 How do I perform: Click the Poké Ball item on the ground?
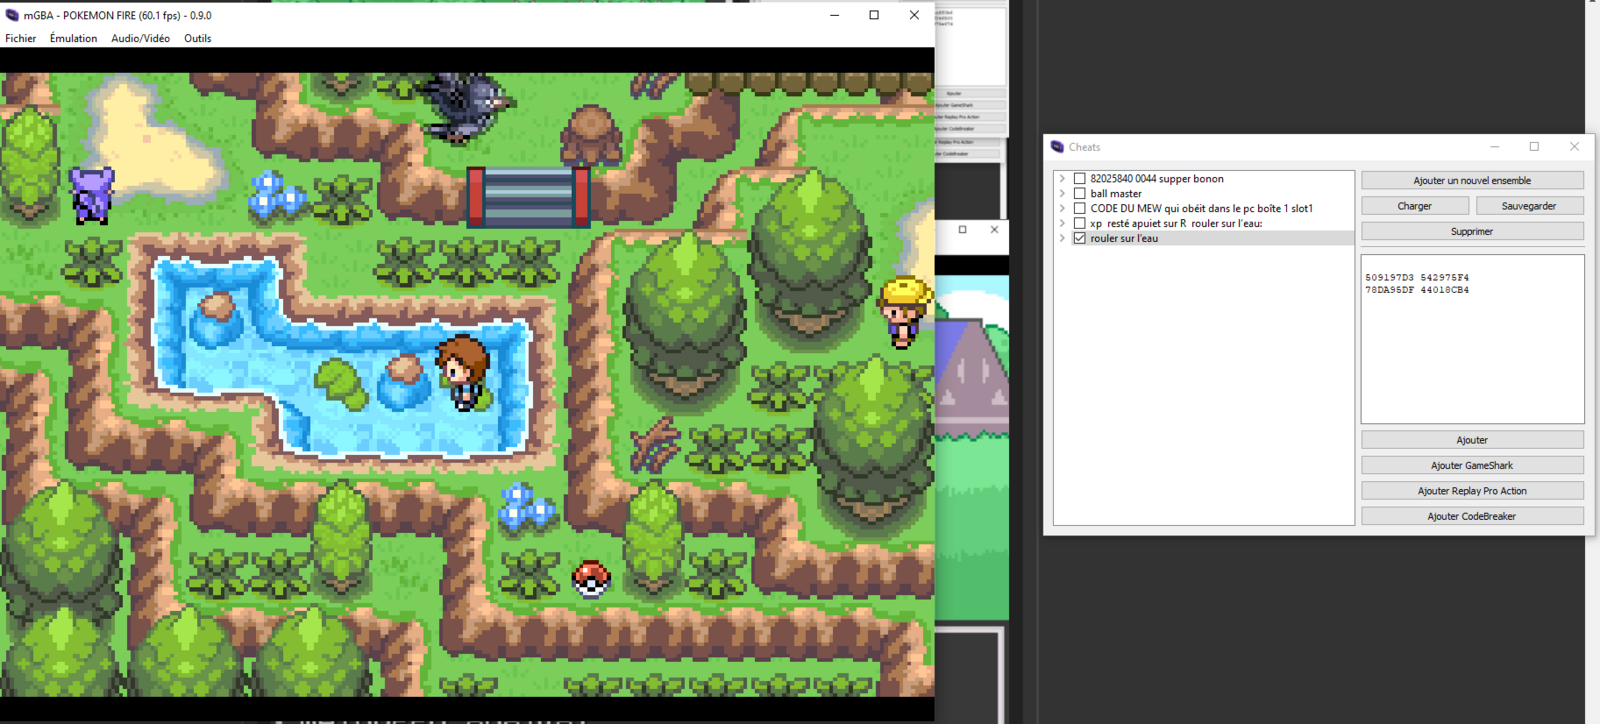point(591,578)
